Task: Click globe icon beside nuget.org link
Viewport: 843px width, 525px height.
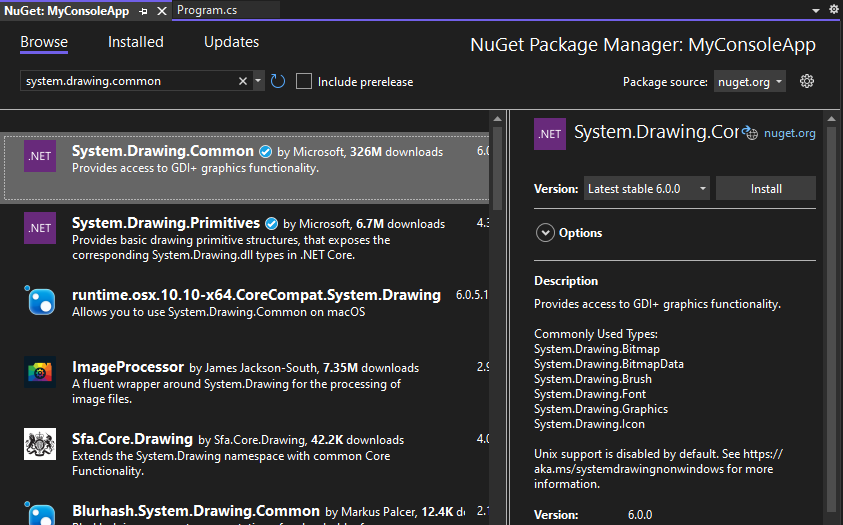Action: tap(750, 132)
